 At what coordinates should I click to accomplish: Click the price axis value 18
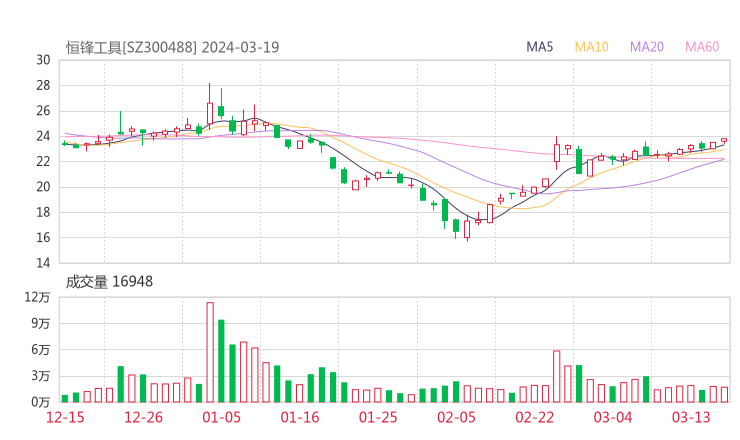point(43,212)
